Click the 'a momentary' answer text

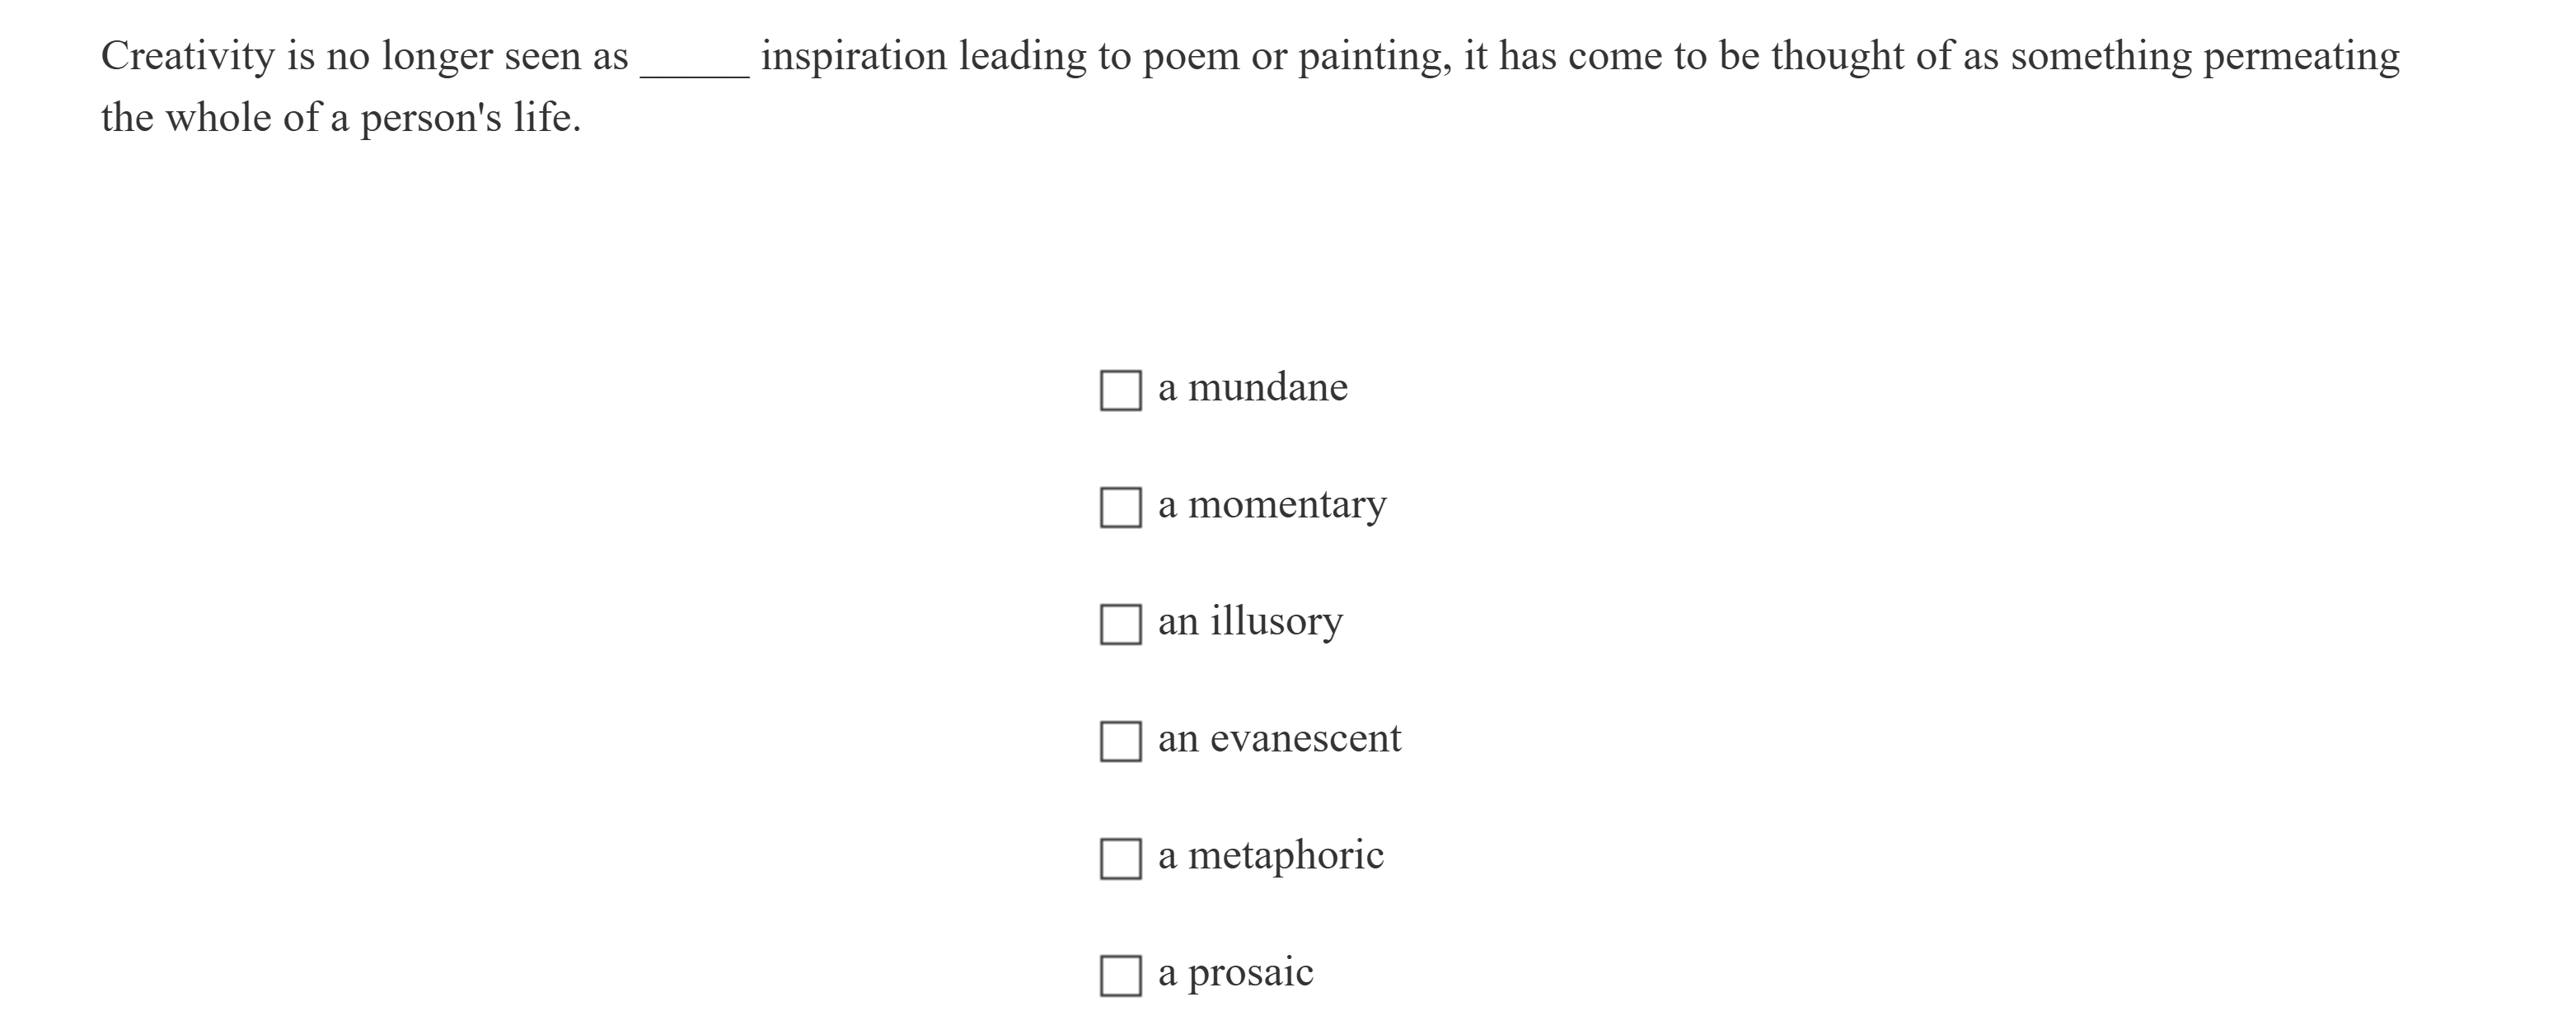pyautogui.click(x=1271, y=504)
